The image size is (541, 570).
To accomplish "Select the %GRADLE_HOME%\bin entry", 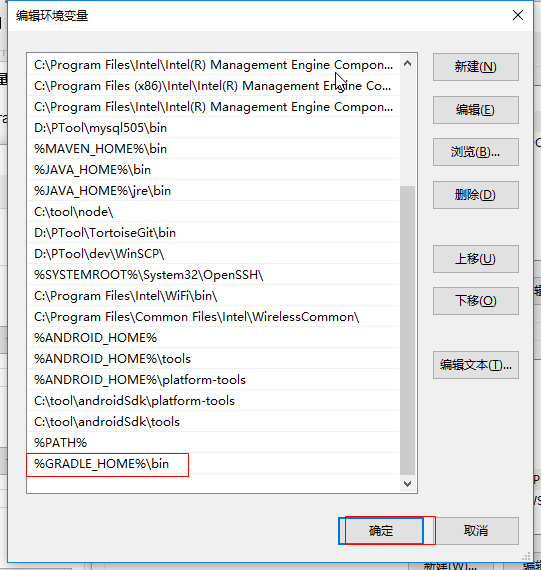I will [213, 464].
